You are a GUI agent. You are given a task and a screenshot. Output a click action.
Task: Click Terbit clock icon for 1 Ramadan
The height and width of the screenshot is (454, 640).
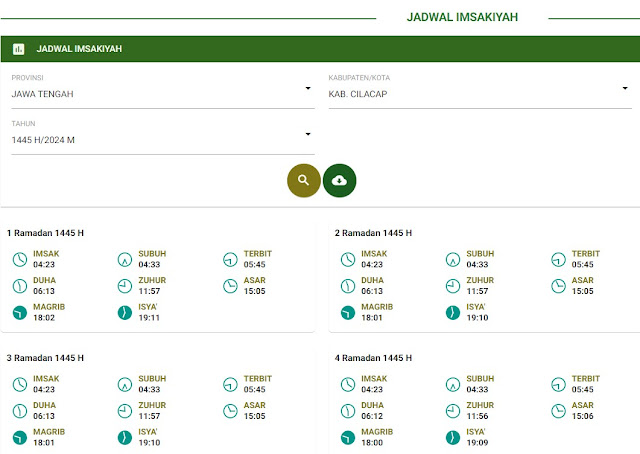[230, 259]
